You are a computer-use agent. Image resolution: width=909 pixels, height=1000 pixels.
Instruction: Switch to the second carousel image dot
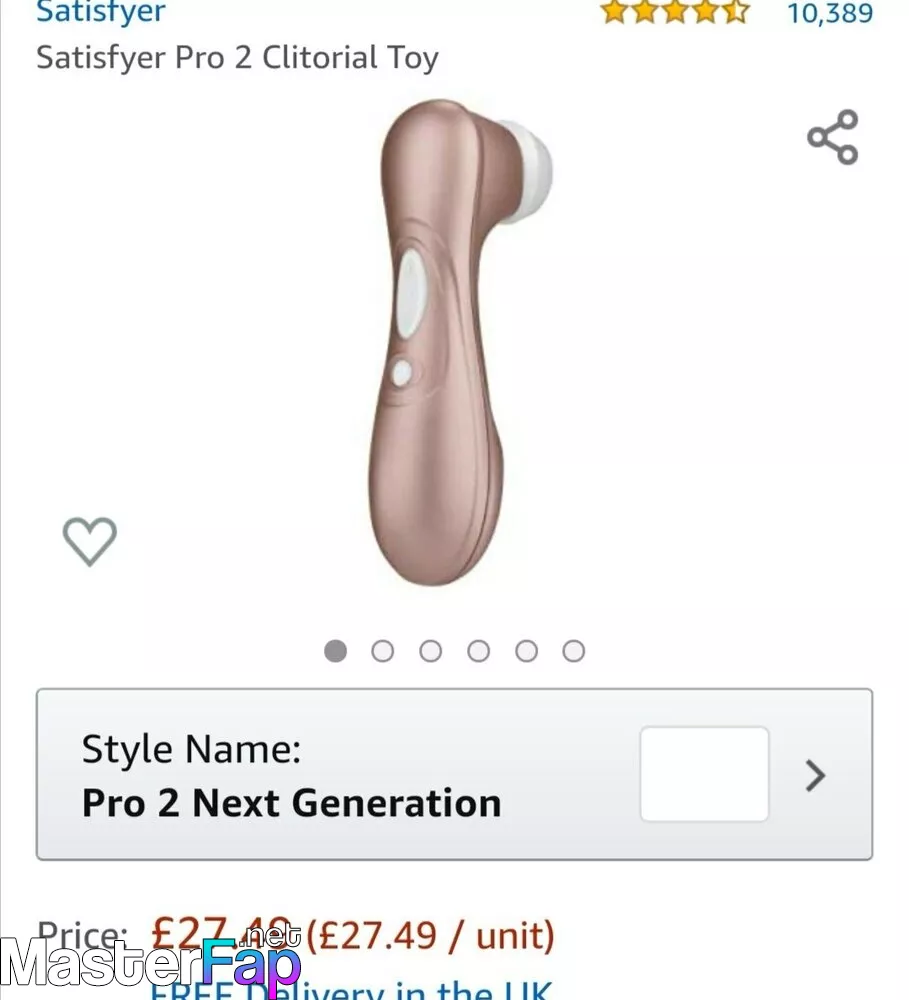(383, 651)
